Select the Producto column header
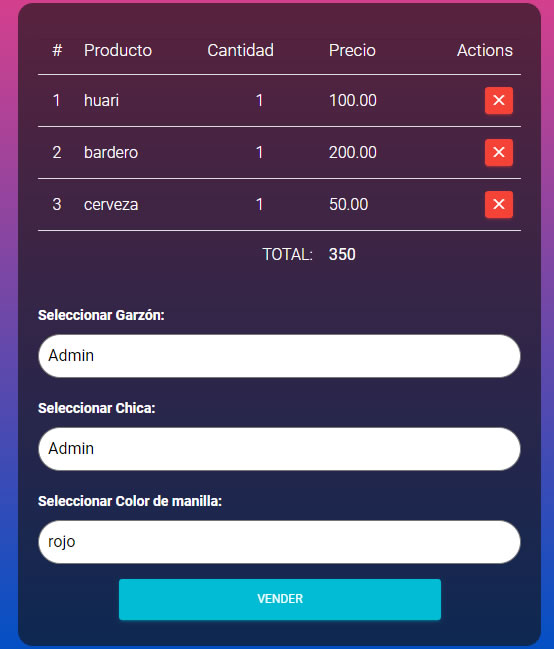The width and height of the screenshot is (554, 649). pyautogui.click(x=118, y=50)
